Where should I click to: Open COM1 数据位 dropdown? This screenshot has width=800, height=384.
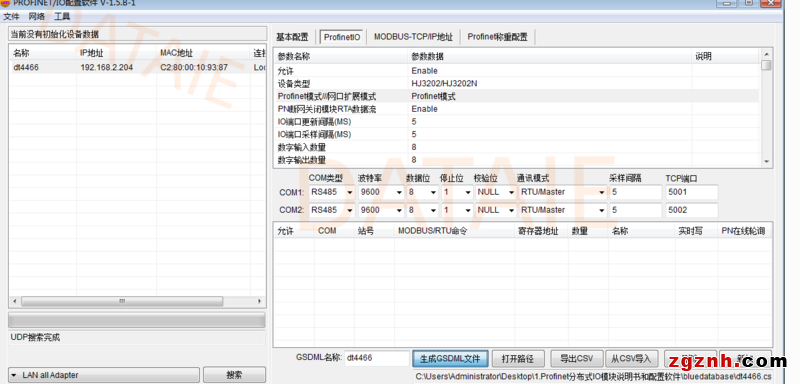click(x=422, y=192)
